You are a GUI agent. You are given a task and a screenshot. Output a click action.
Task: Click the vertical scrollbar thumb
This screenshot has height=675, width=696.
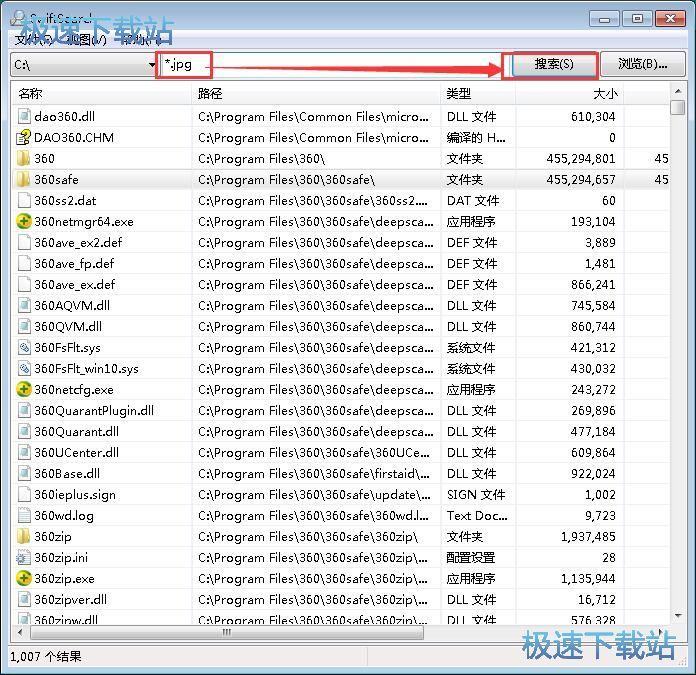678,107
